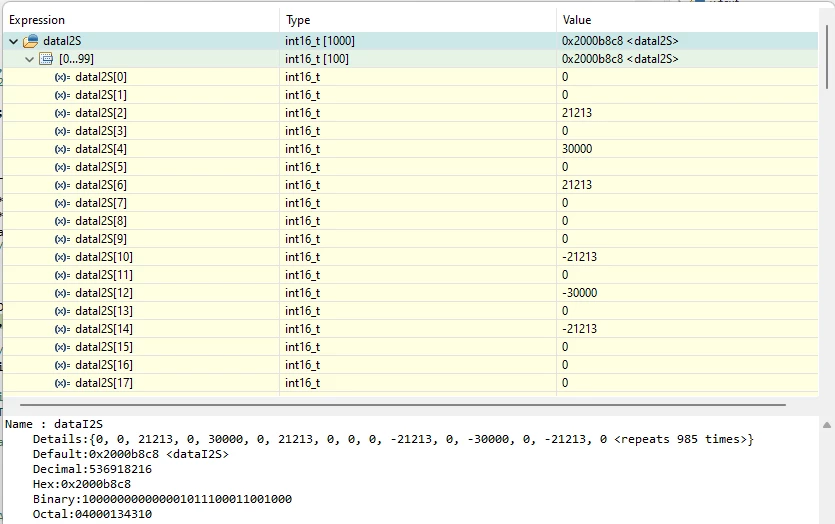Collapse the [0...99] array range node
The width and height of the screenshot is (835, 524).
tap(30, 59)
